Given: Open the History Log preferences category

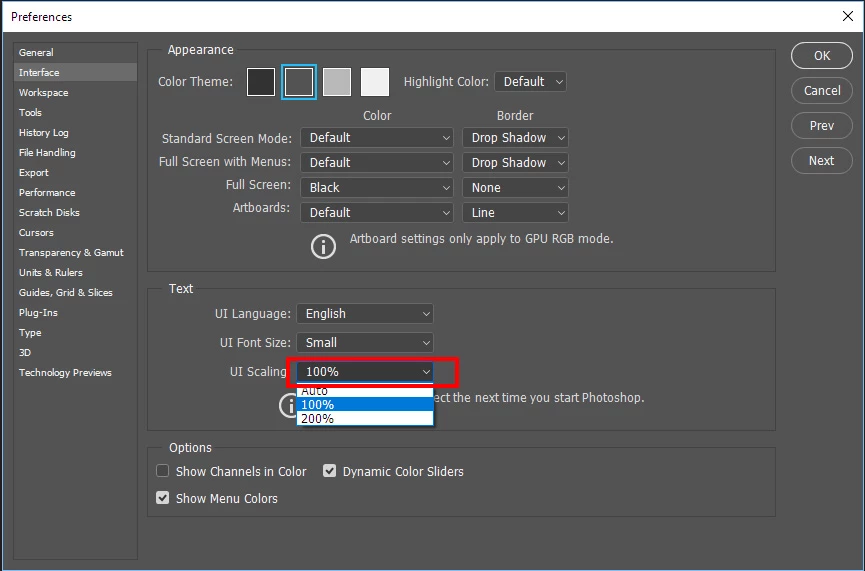Looking at the screenshot, I should click(x=75, y=132).
